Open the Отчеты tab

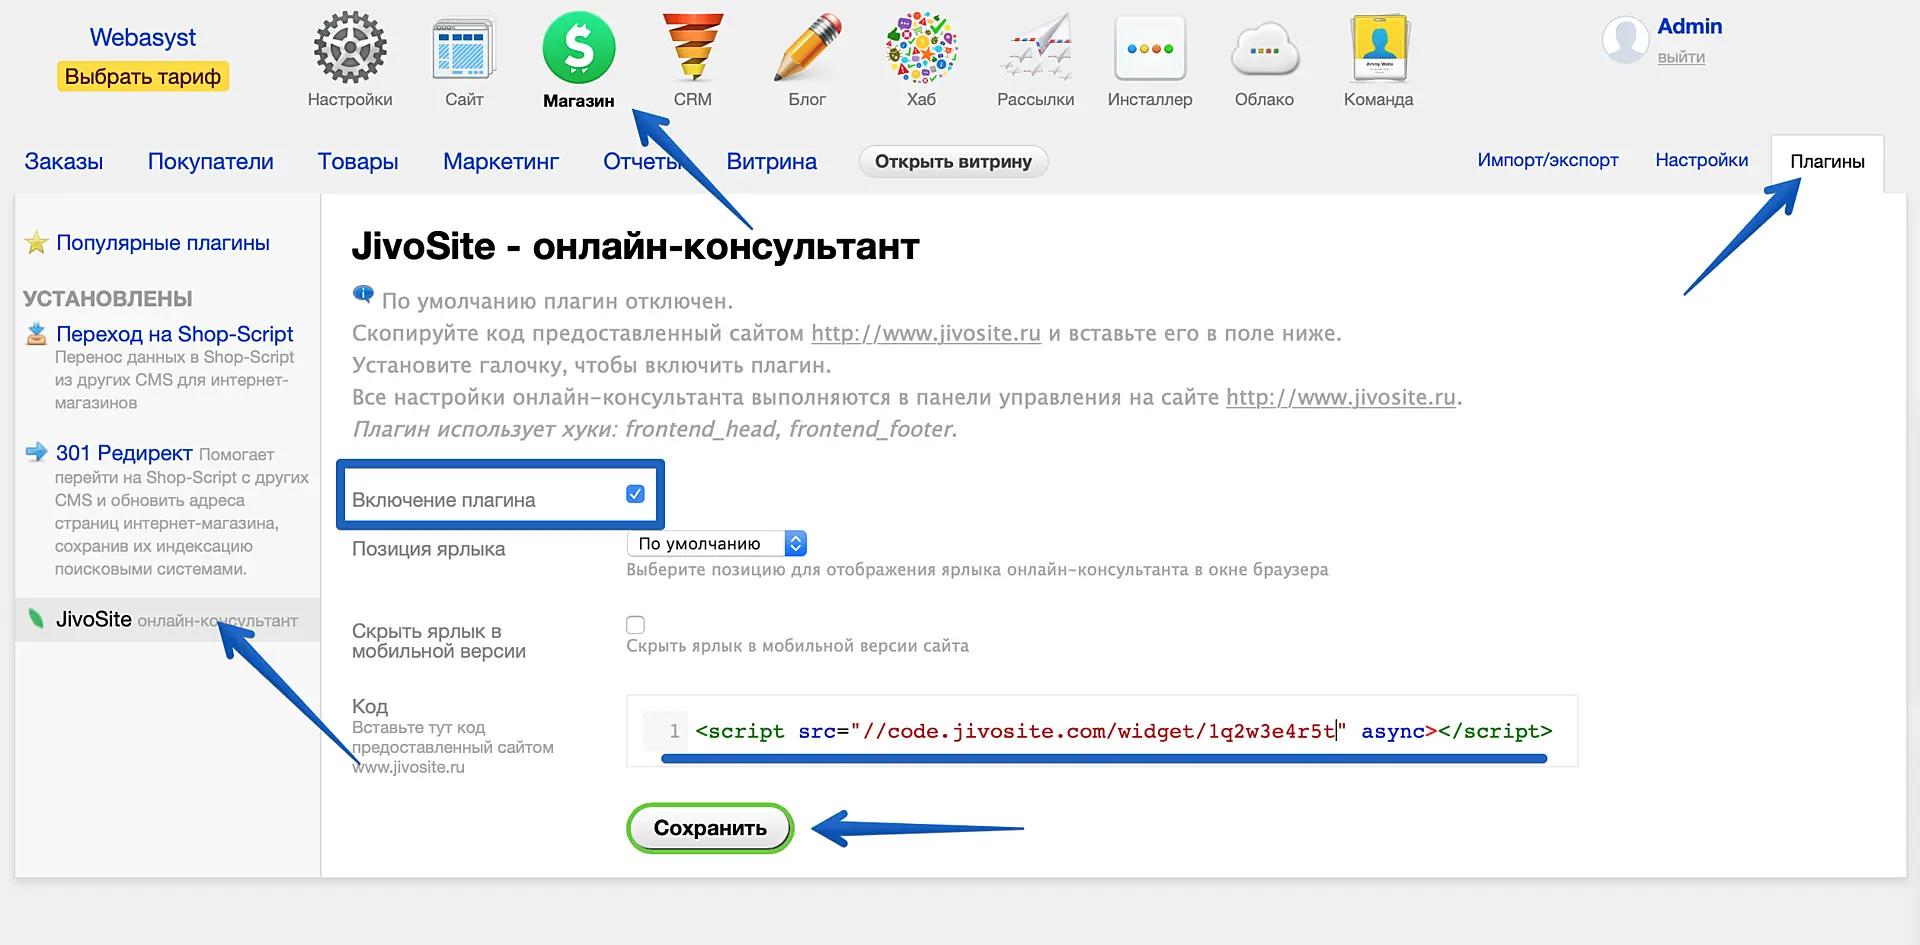[642, 161]
